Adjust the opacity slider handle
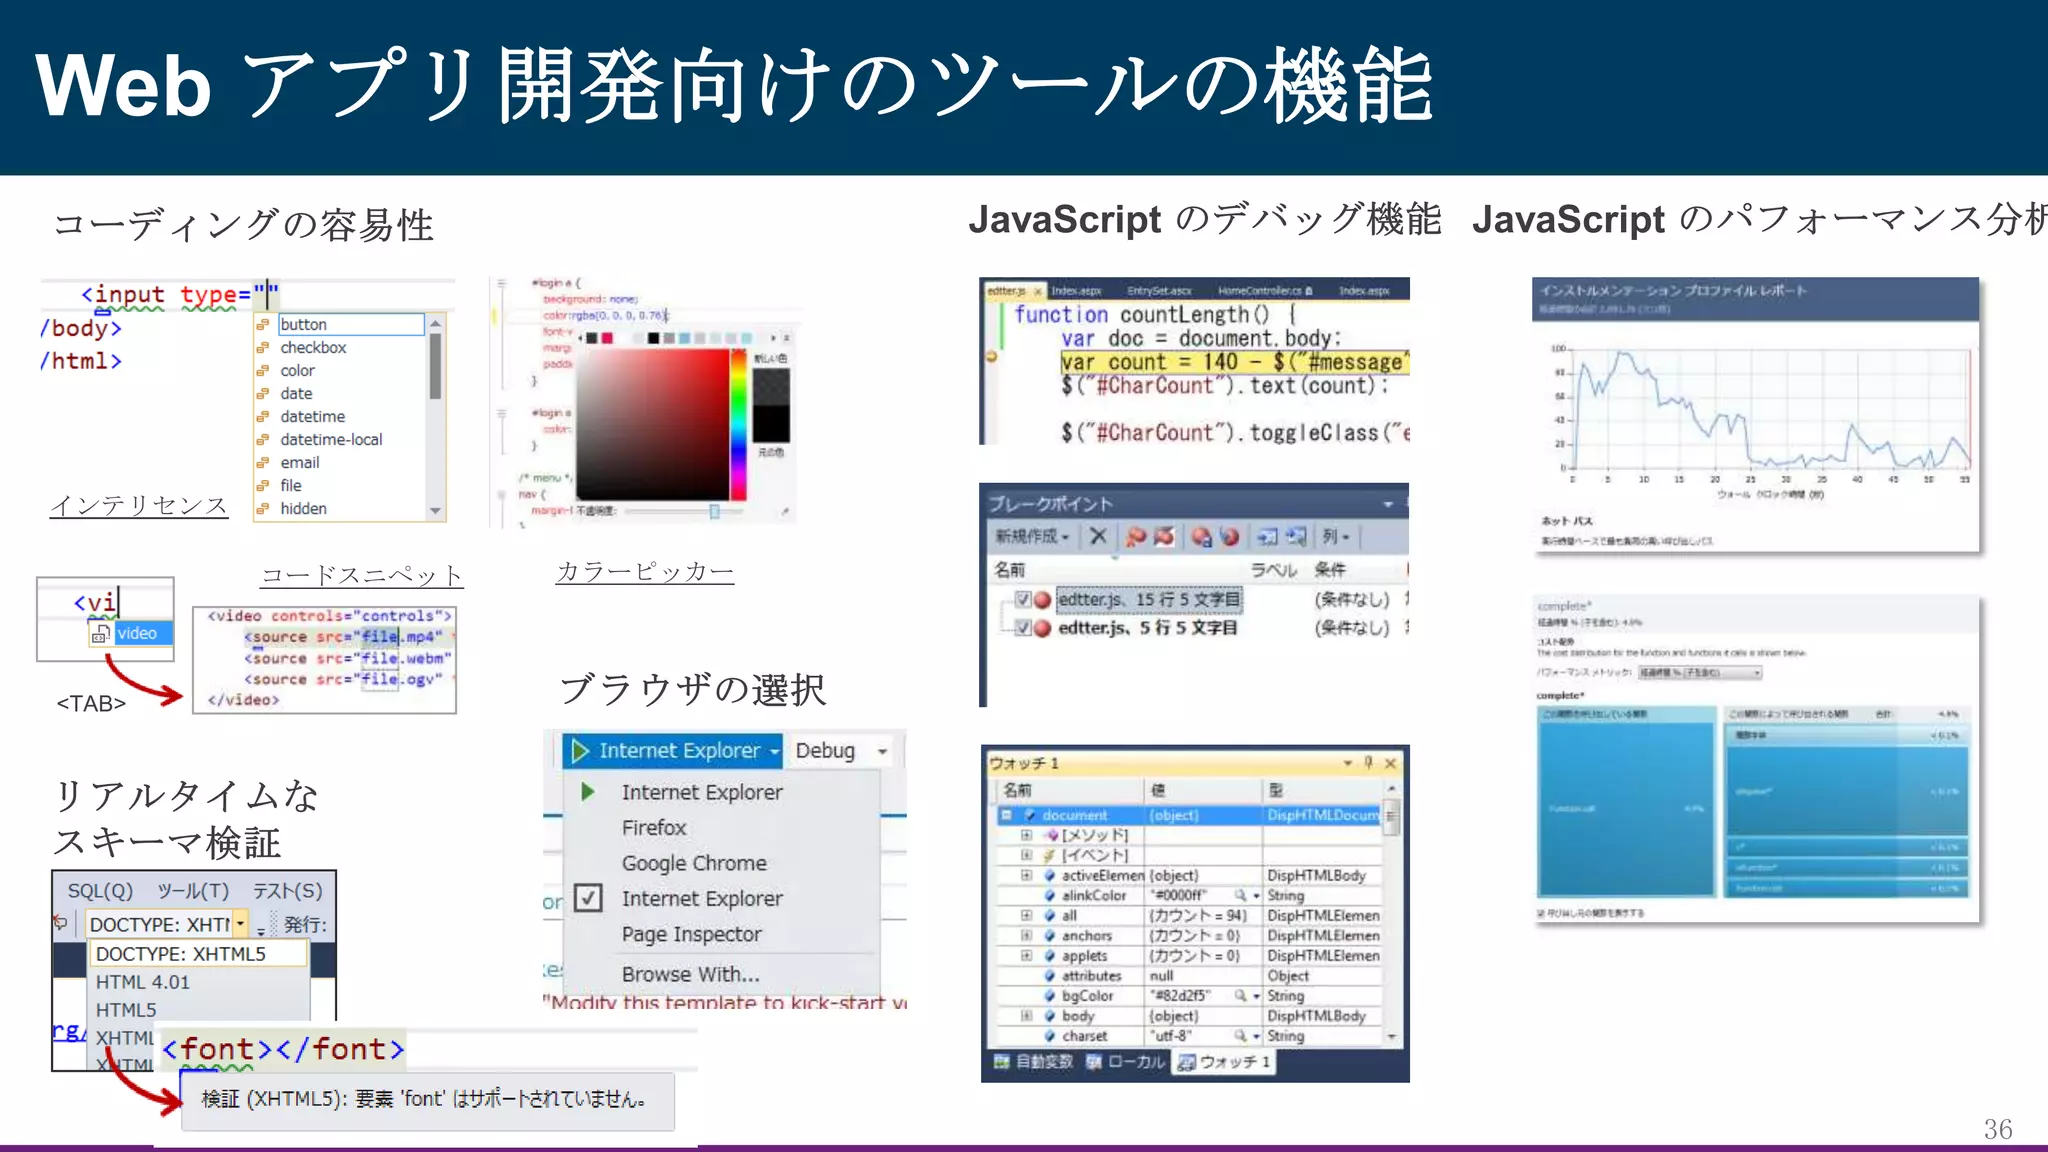This screenshot has width=2048, height=1152. pos(714,511)
